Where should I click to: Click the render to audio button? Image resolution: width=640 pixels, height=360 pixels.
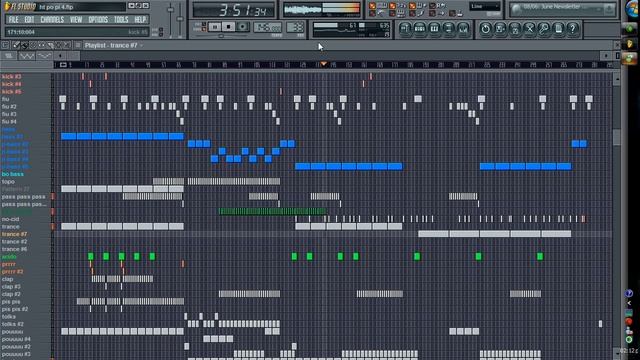[515, 29]
